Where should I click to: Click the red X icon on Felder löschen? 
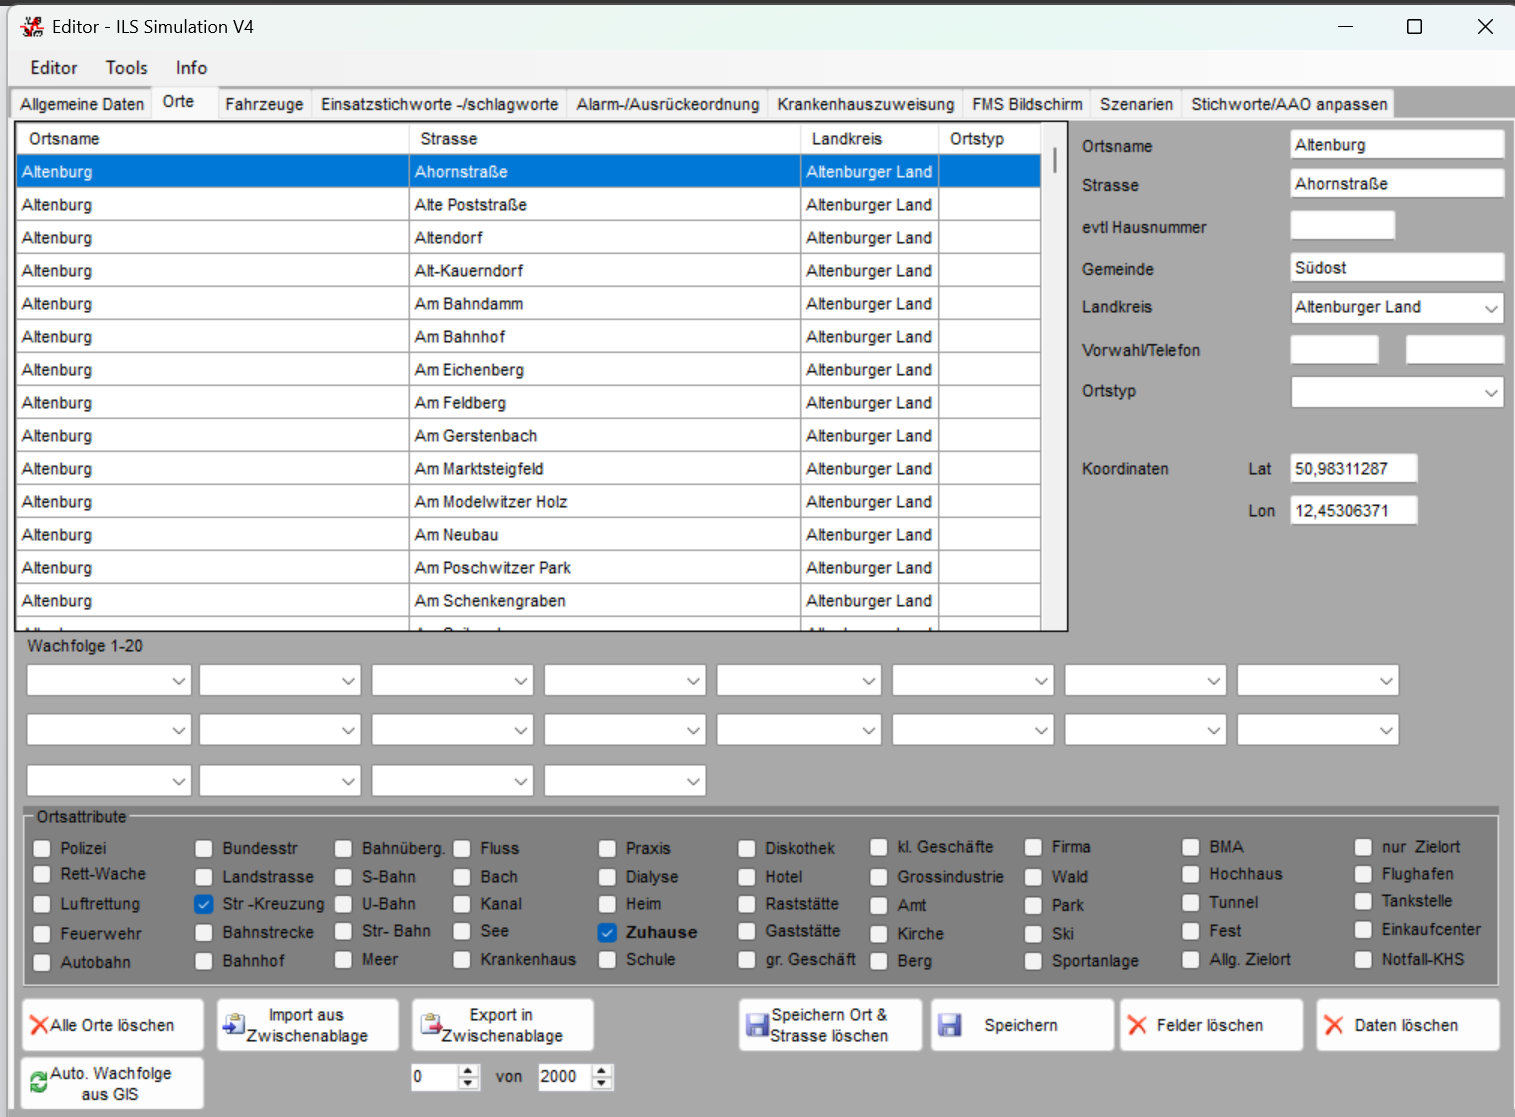[1137, 1024]
